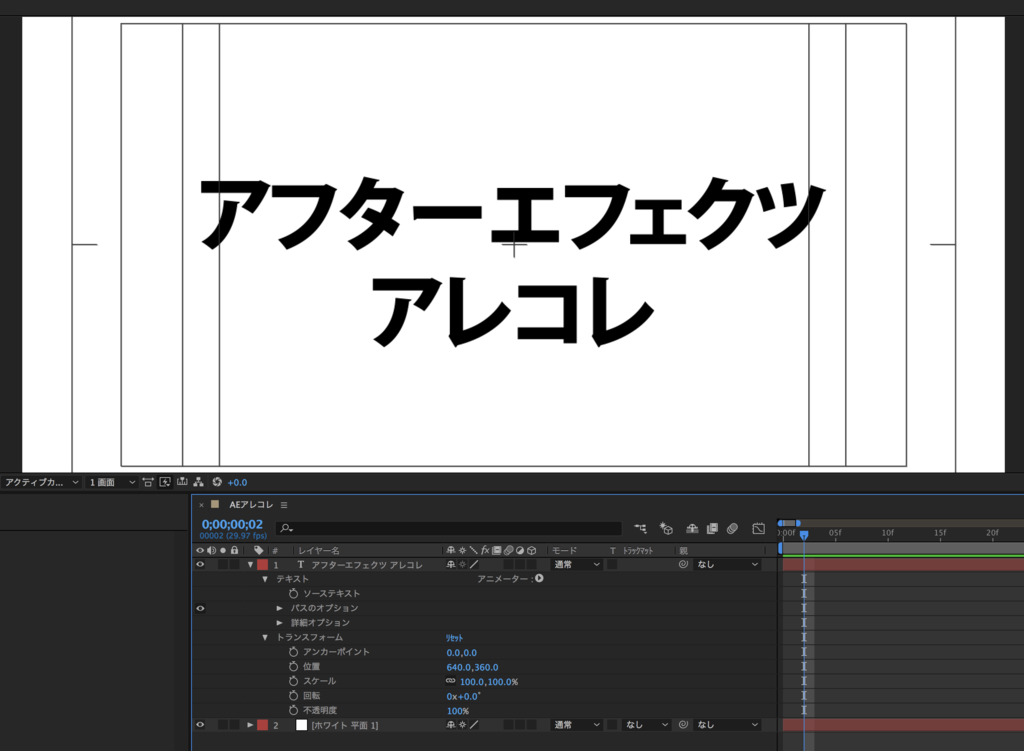Collapse the トランスフォーム group
The width and height of the screenshot is (1024, 751).
pos(264,637)
